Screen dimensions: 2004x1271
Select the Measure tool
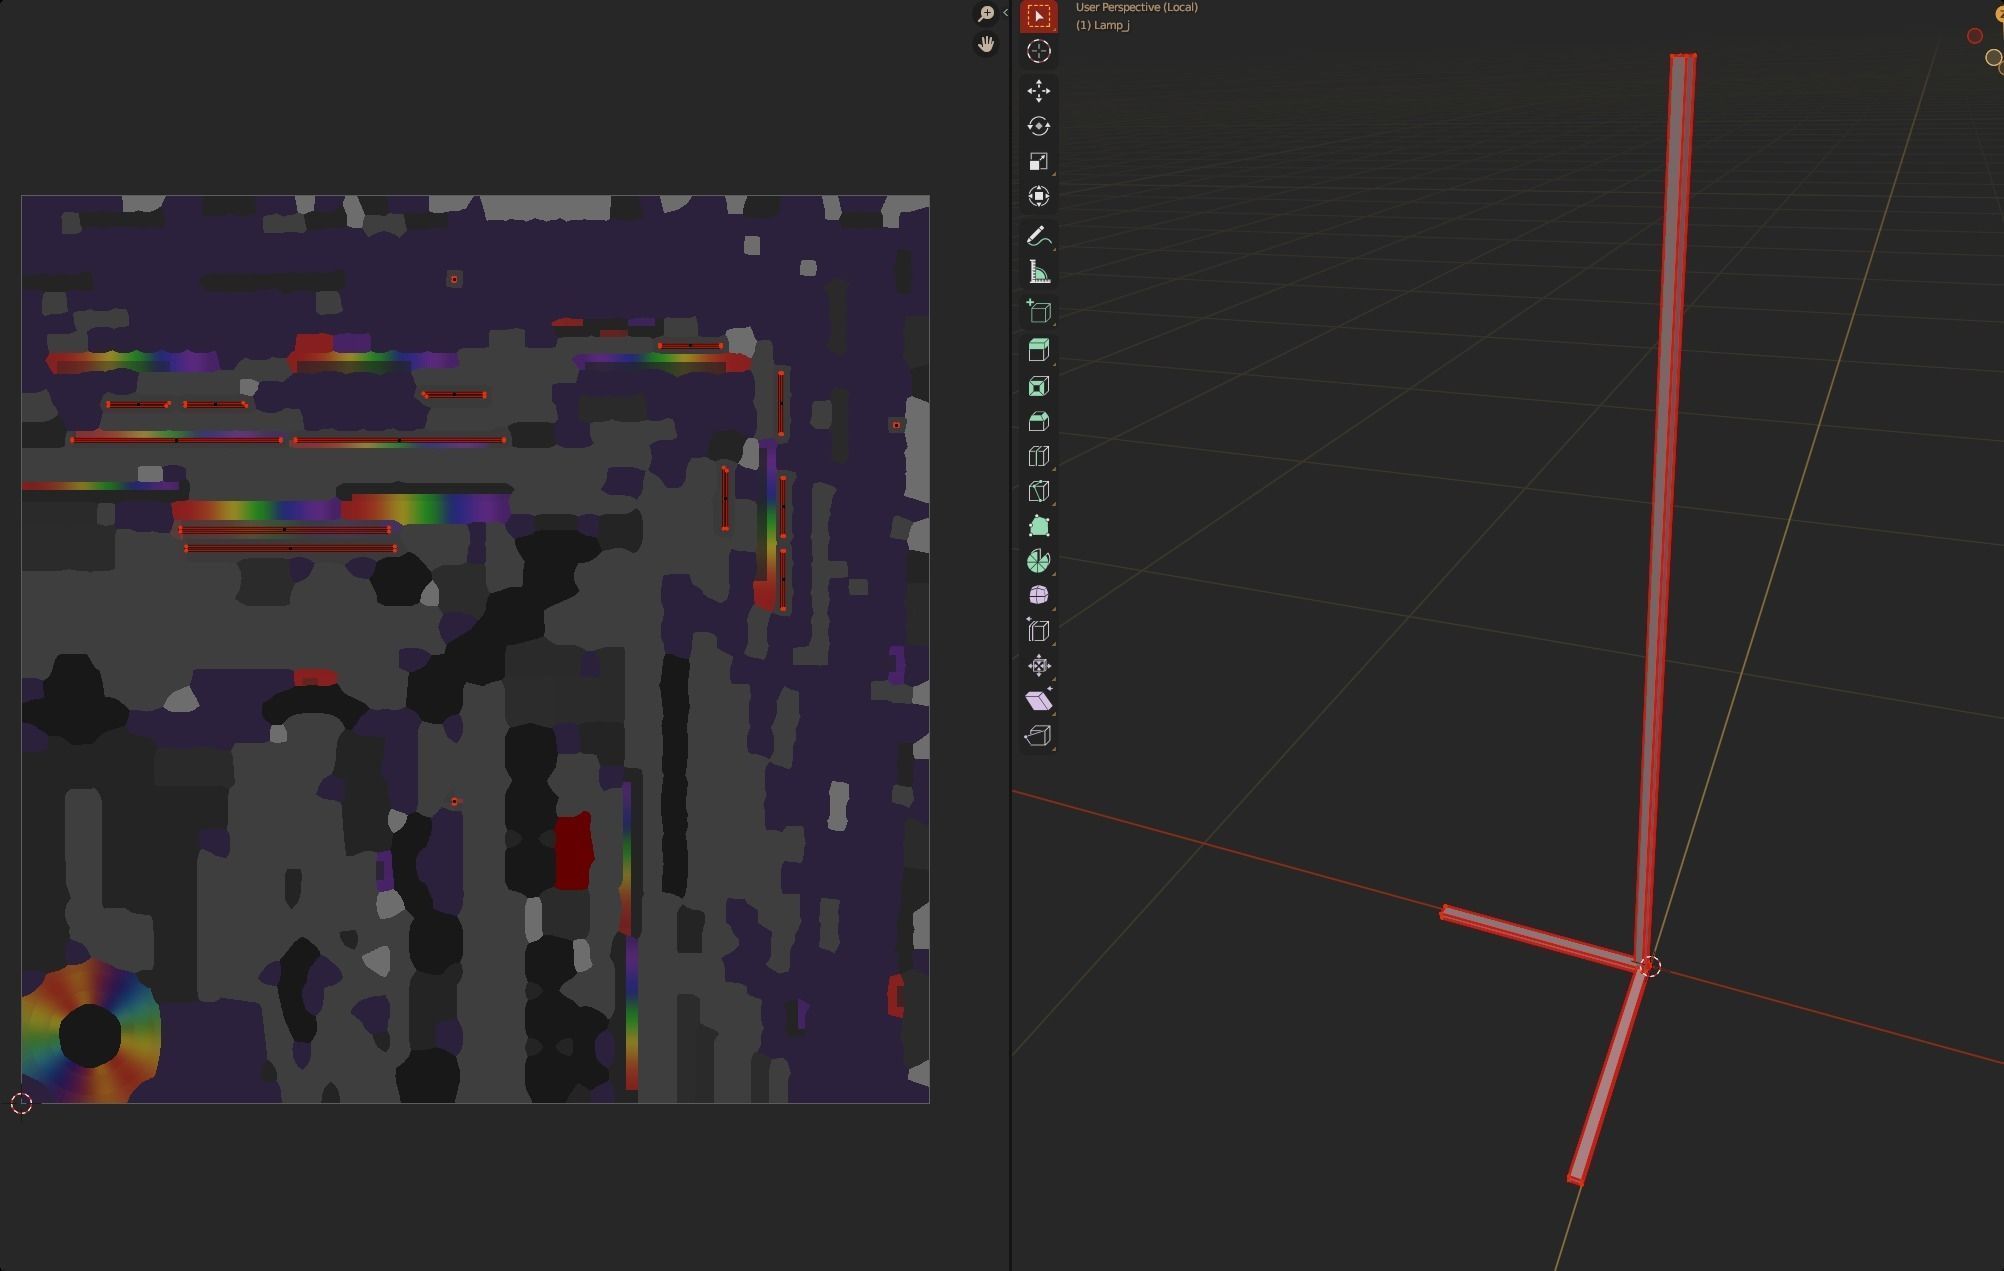tap(1038, 273)
